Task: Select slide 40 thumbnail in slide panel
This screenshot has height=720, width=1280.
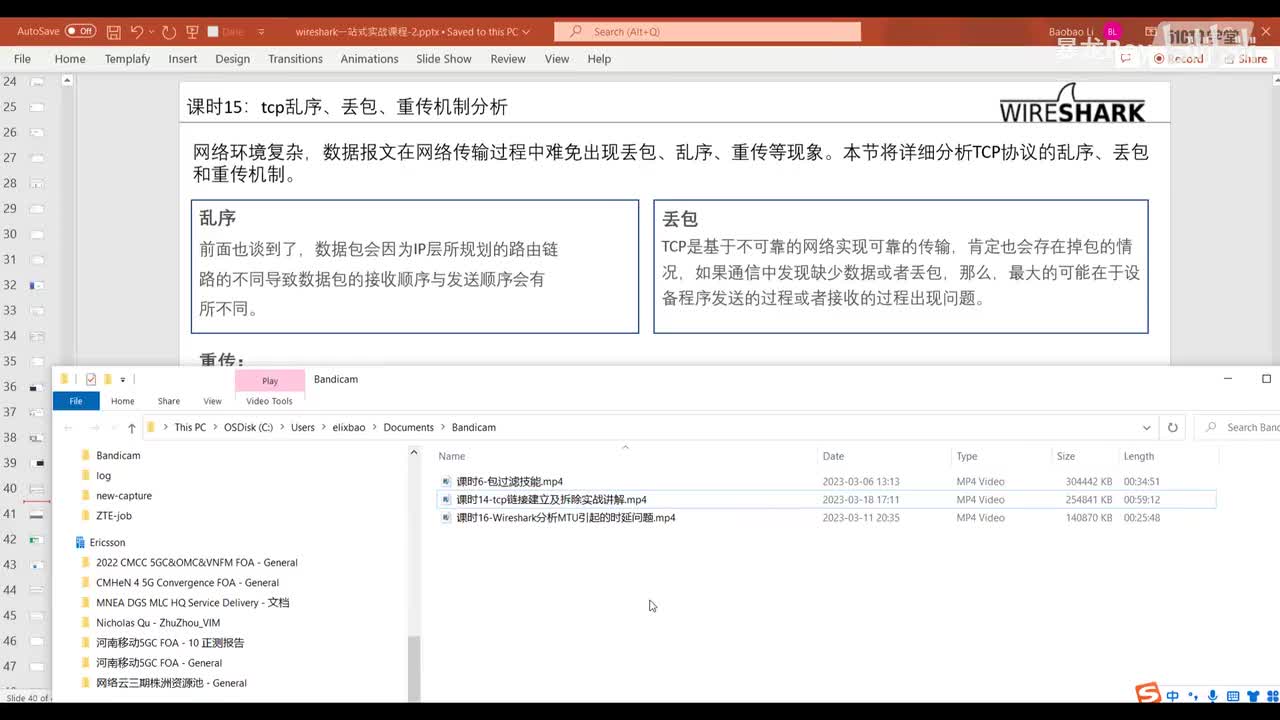Action: (37, 489)
